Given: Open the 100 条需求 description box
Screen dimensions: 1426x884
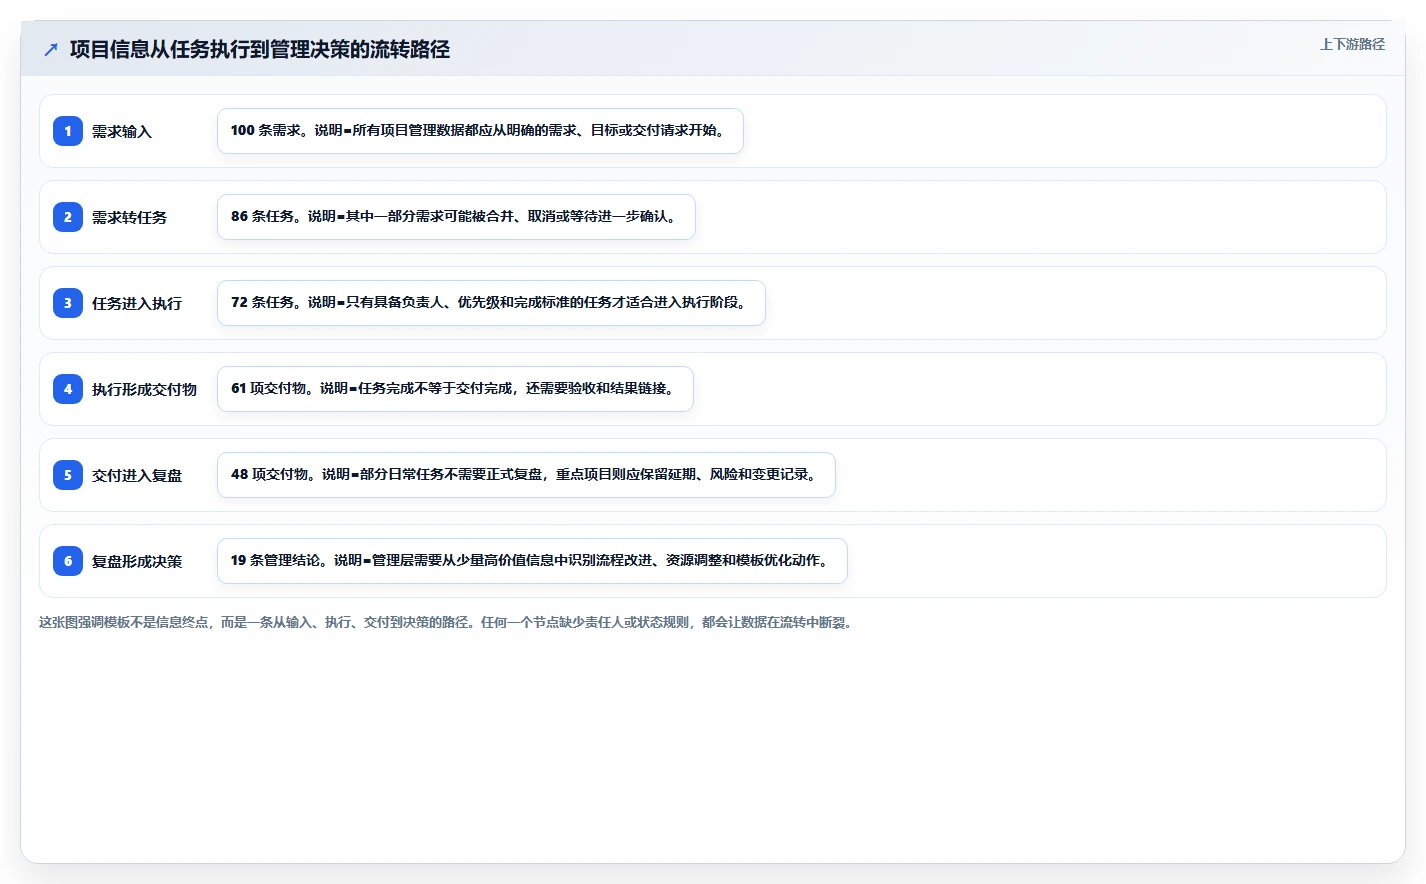Looking at the screenshot, I should coord(480,131).
